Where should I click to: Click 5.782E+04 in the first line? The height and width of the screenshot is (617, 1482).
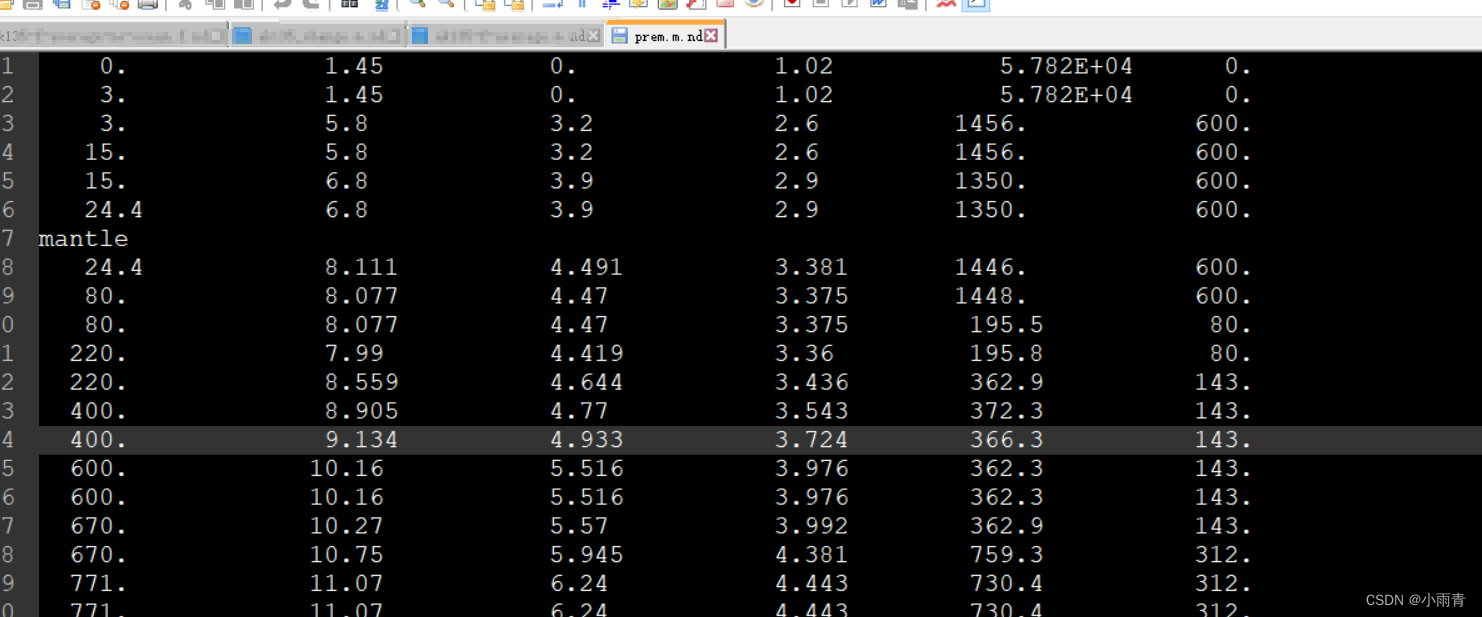(1066, 66)
